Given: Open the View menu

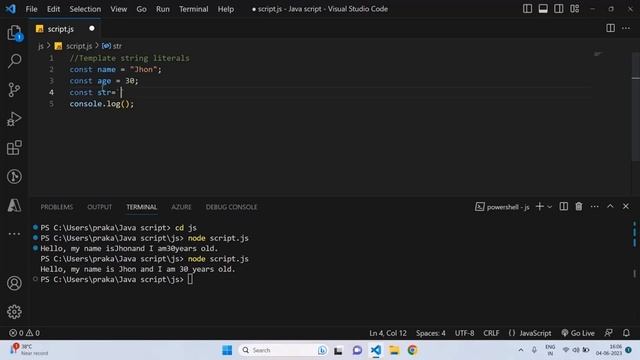Looking at the screenshot, I should [118, 9].
